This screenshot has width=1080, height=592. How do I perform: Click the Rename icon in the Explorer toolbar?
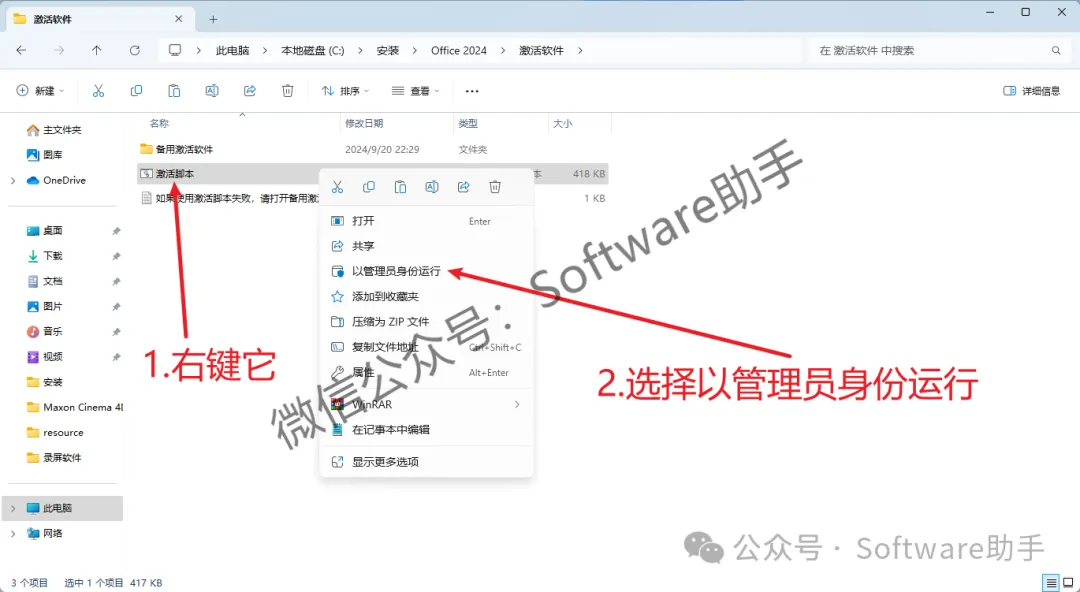[212, 91]
